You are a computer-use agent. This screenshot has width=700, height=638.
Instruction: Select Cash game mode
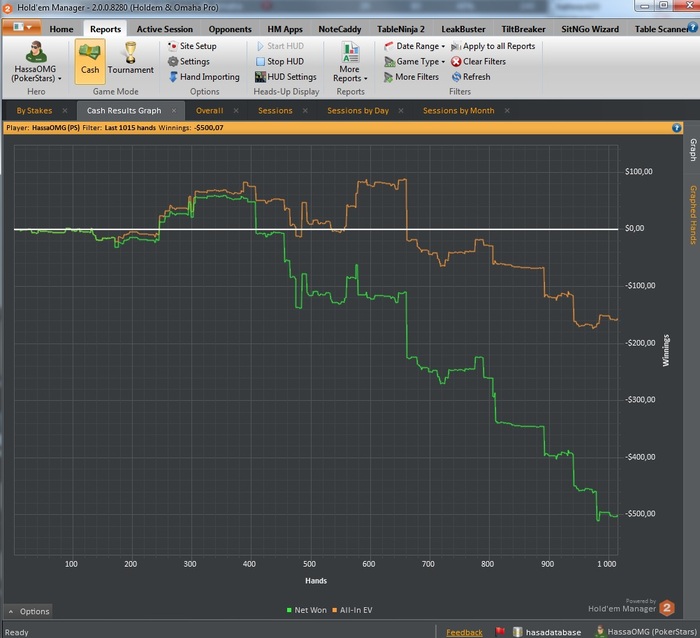click(x=90, y=61)
